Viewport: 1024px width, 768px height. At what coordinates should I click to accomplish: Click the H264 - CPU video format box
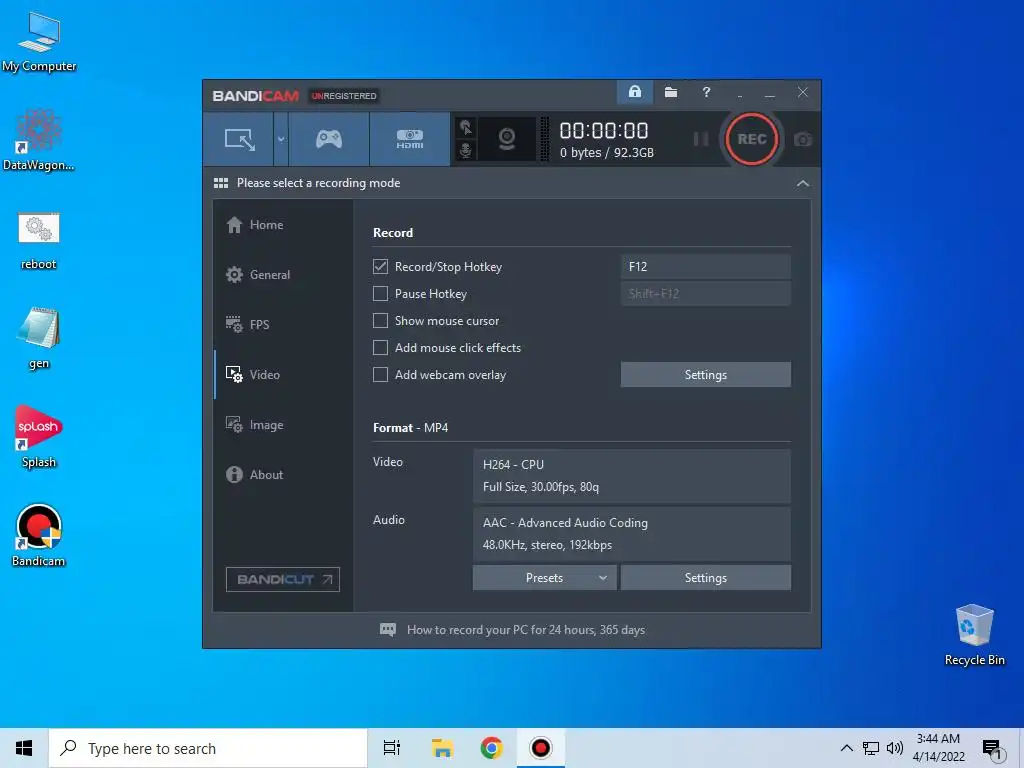632,475
